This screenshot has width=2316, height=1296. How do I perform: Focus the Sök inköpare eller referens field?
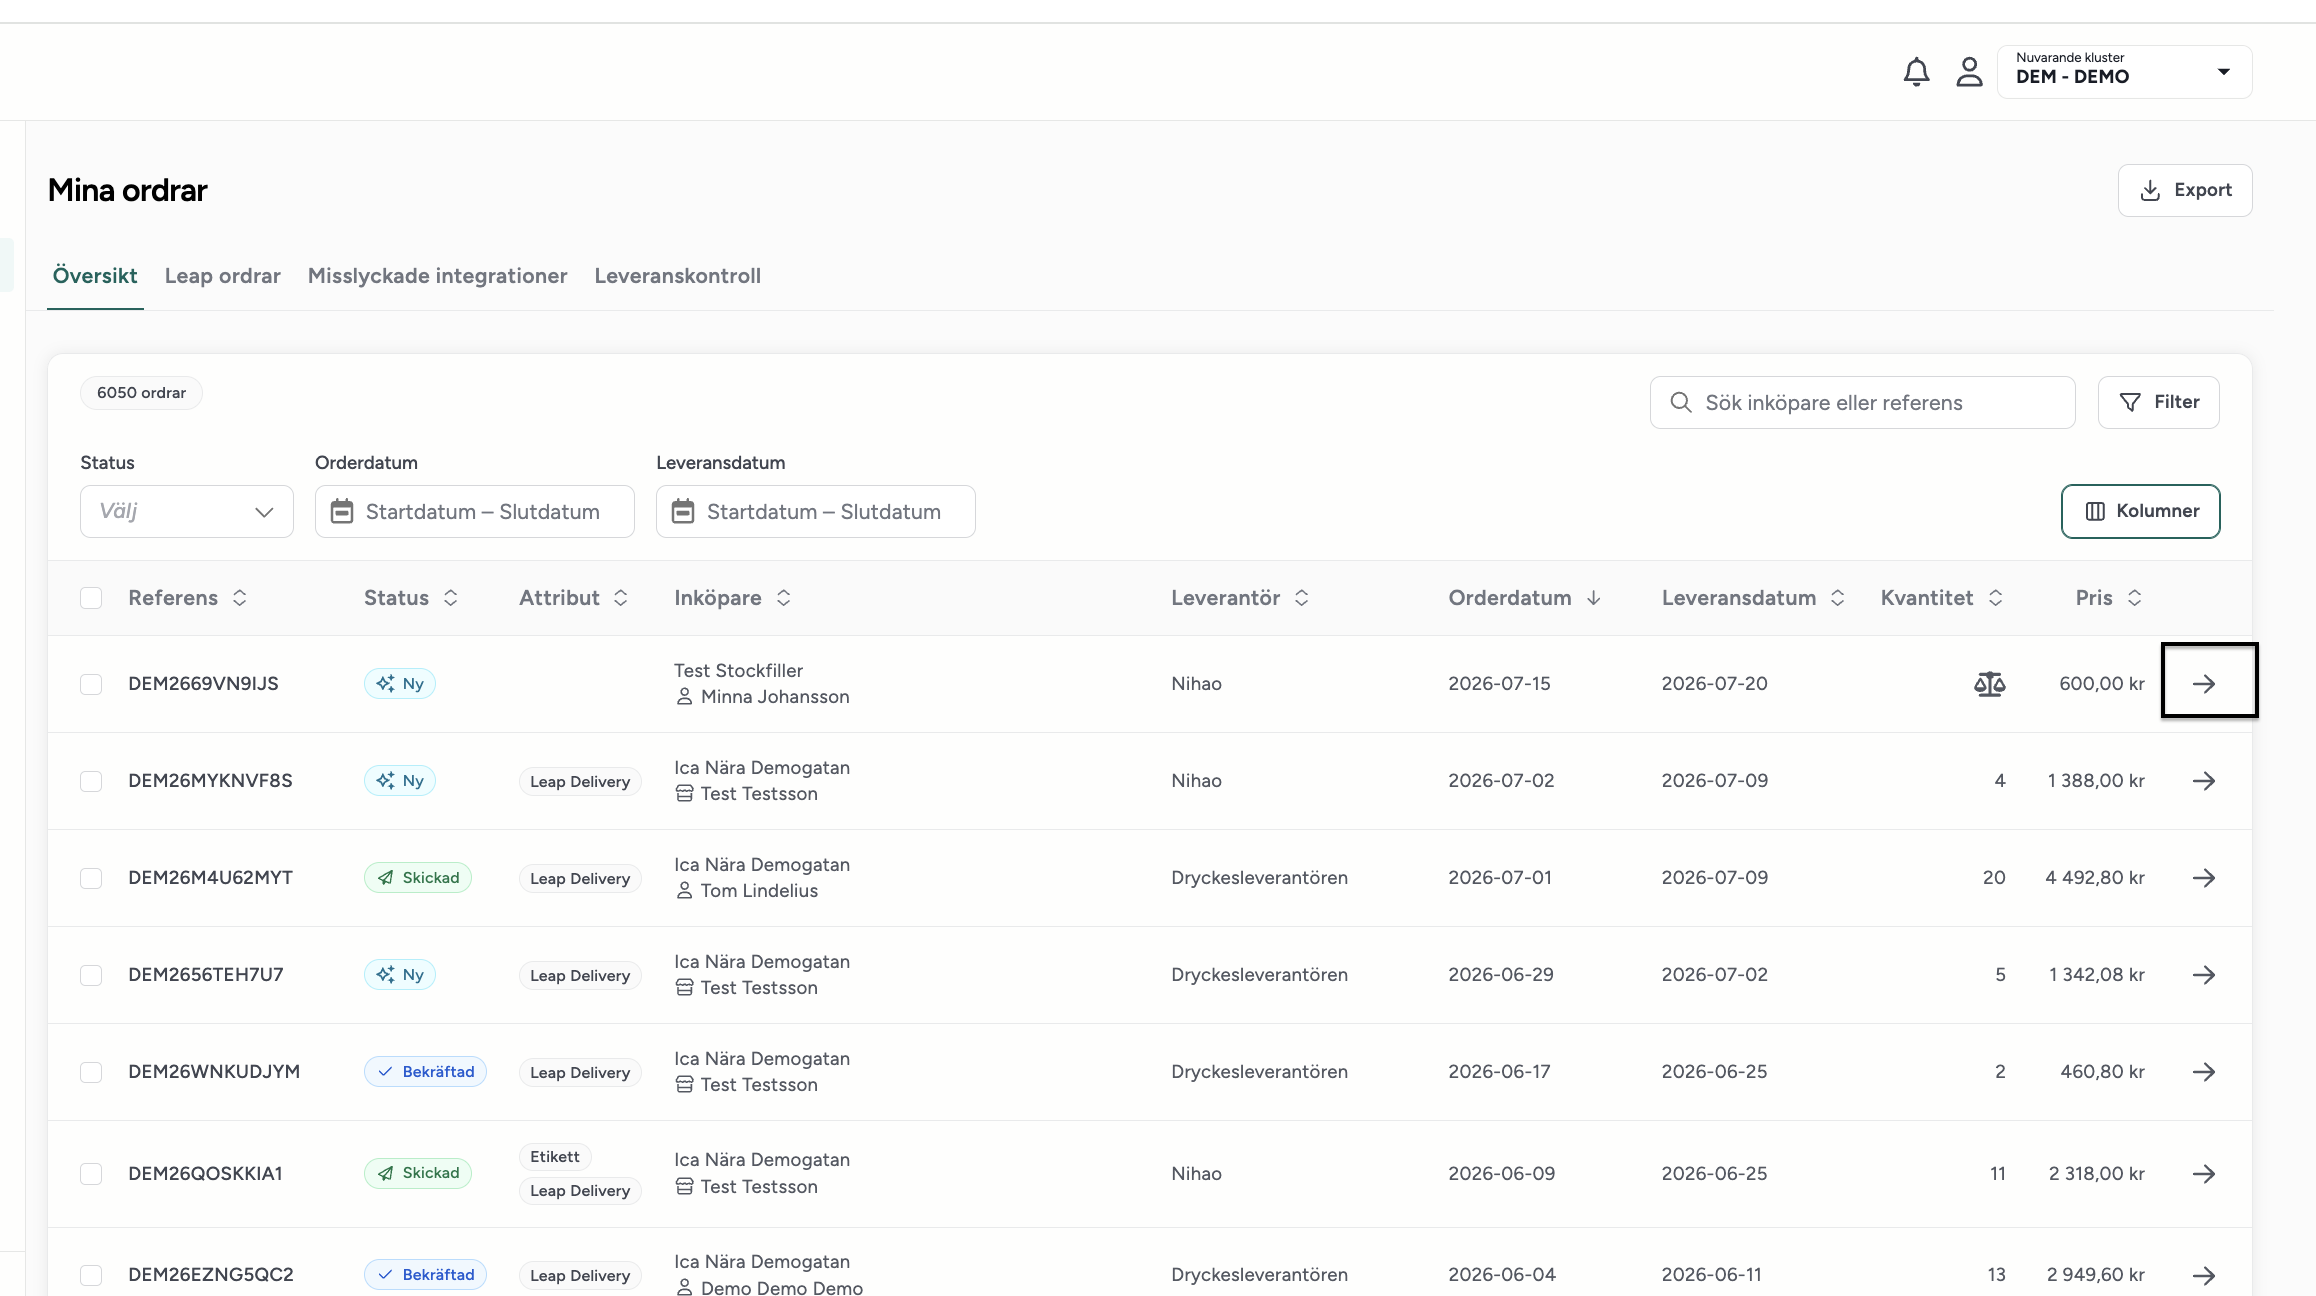[x=1862, y=402]
